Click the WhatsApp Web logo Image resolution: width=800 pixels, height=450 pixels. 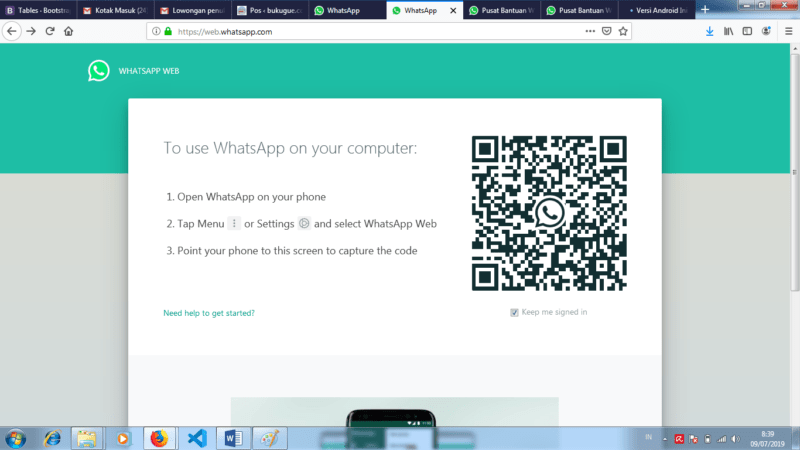[x=98, y=70]
